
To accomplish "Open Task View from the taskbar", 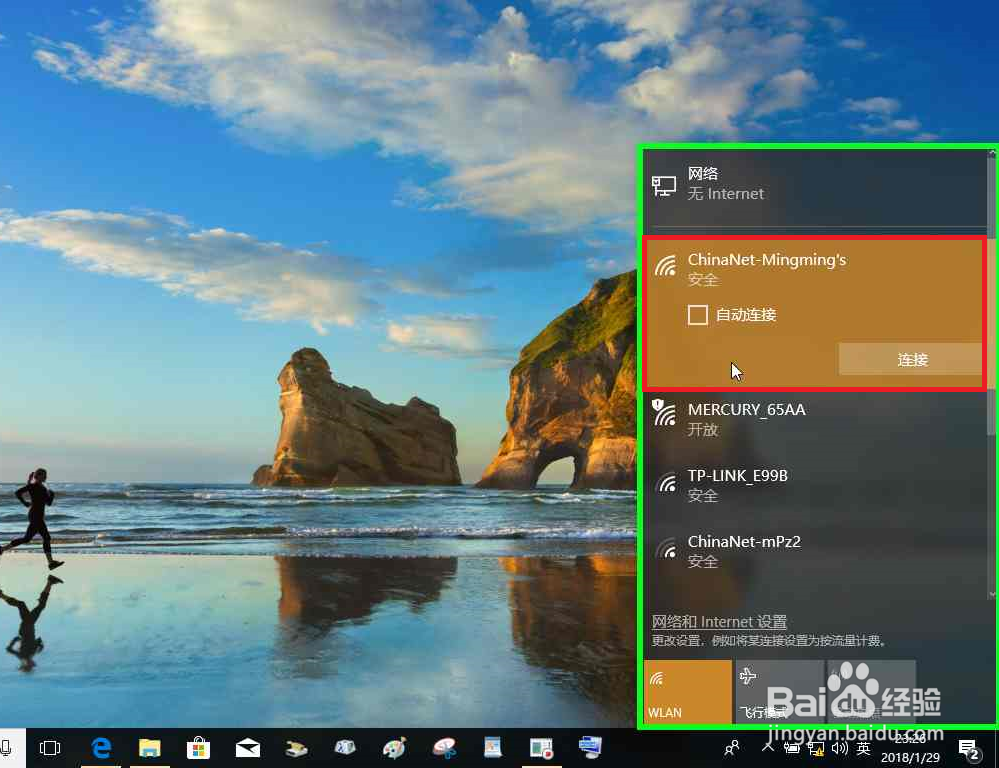I will [50, 748].
